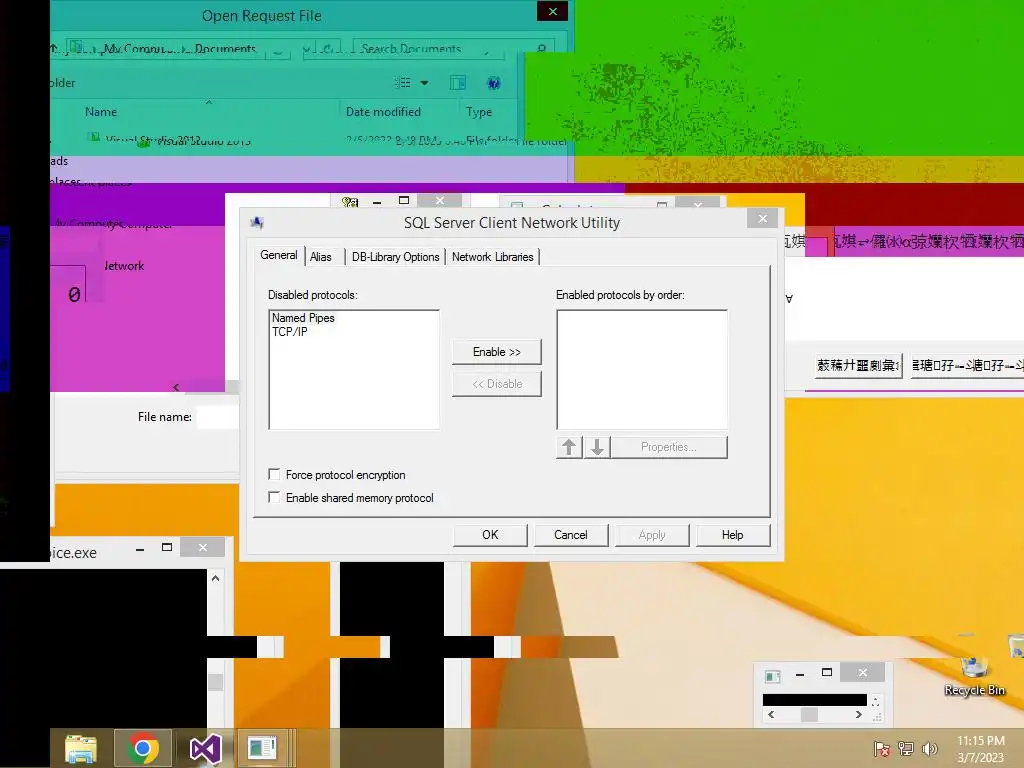Open the Recycle Bin desktop icon

tap(974, 676)
